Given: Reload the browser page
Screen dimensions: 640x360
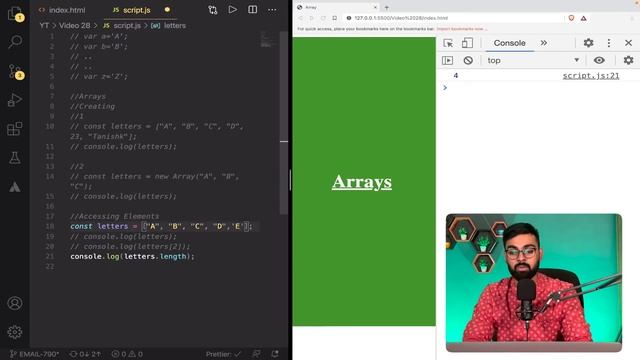Looking at the screenshot, I should coord(323,18).
